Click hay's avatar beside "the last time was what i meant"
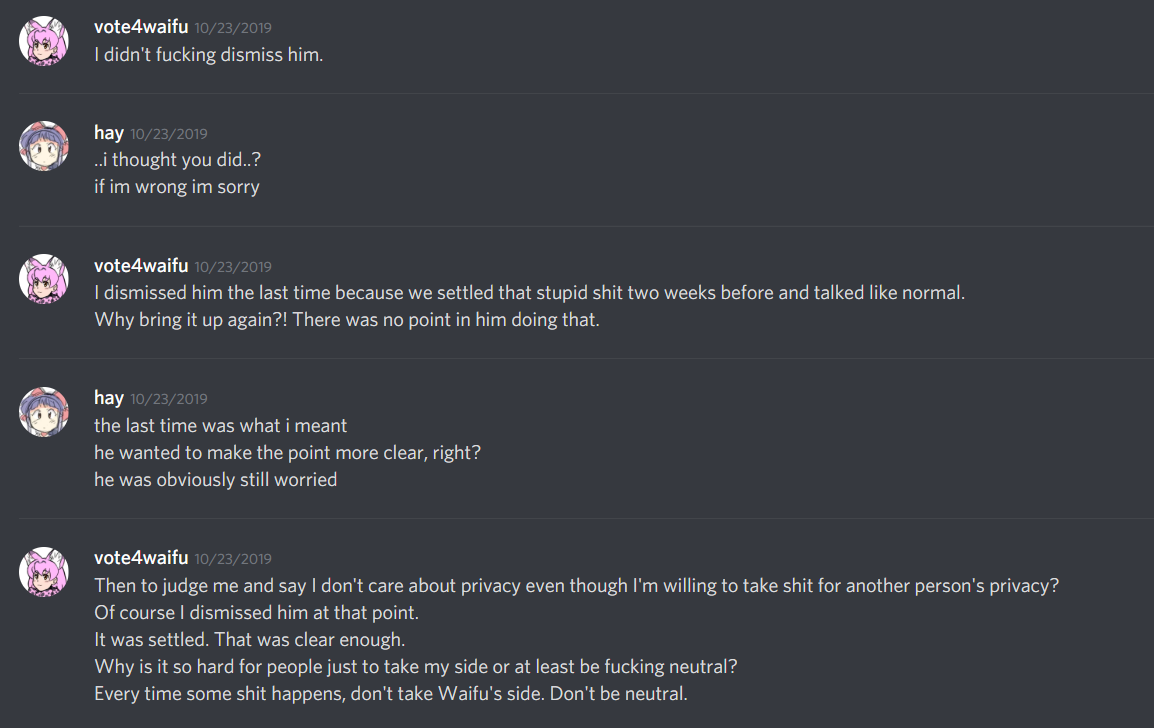 44,411
